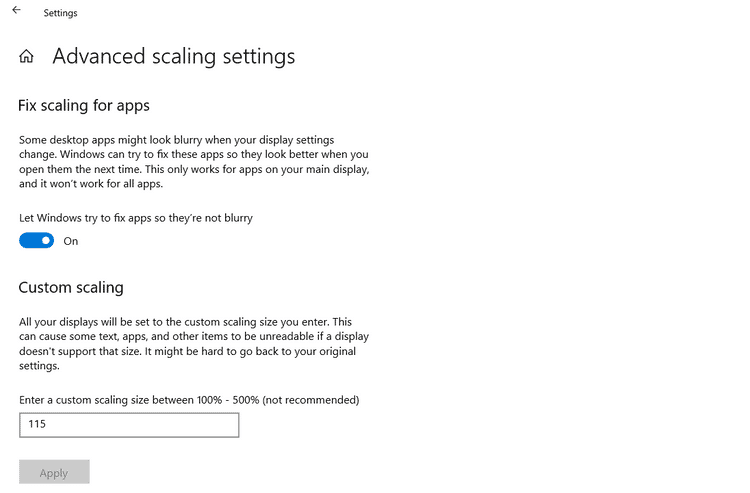Click the "On" label beside the switch
The width and height of the screenshot is (750, 493).
[x=71, y=241]
